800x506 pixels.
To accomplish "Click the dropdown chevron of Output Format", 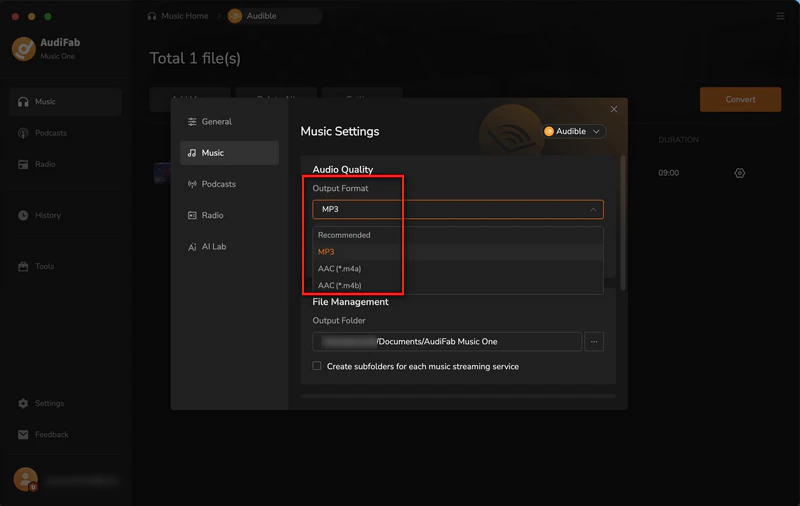I will point(593,210).
